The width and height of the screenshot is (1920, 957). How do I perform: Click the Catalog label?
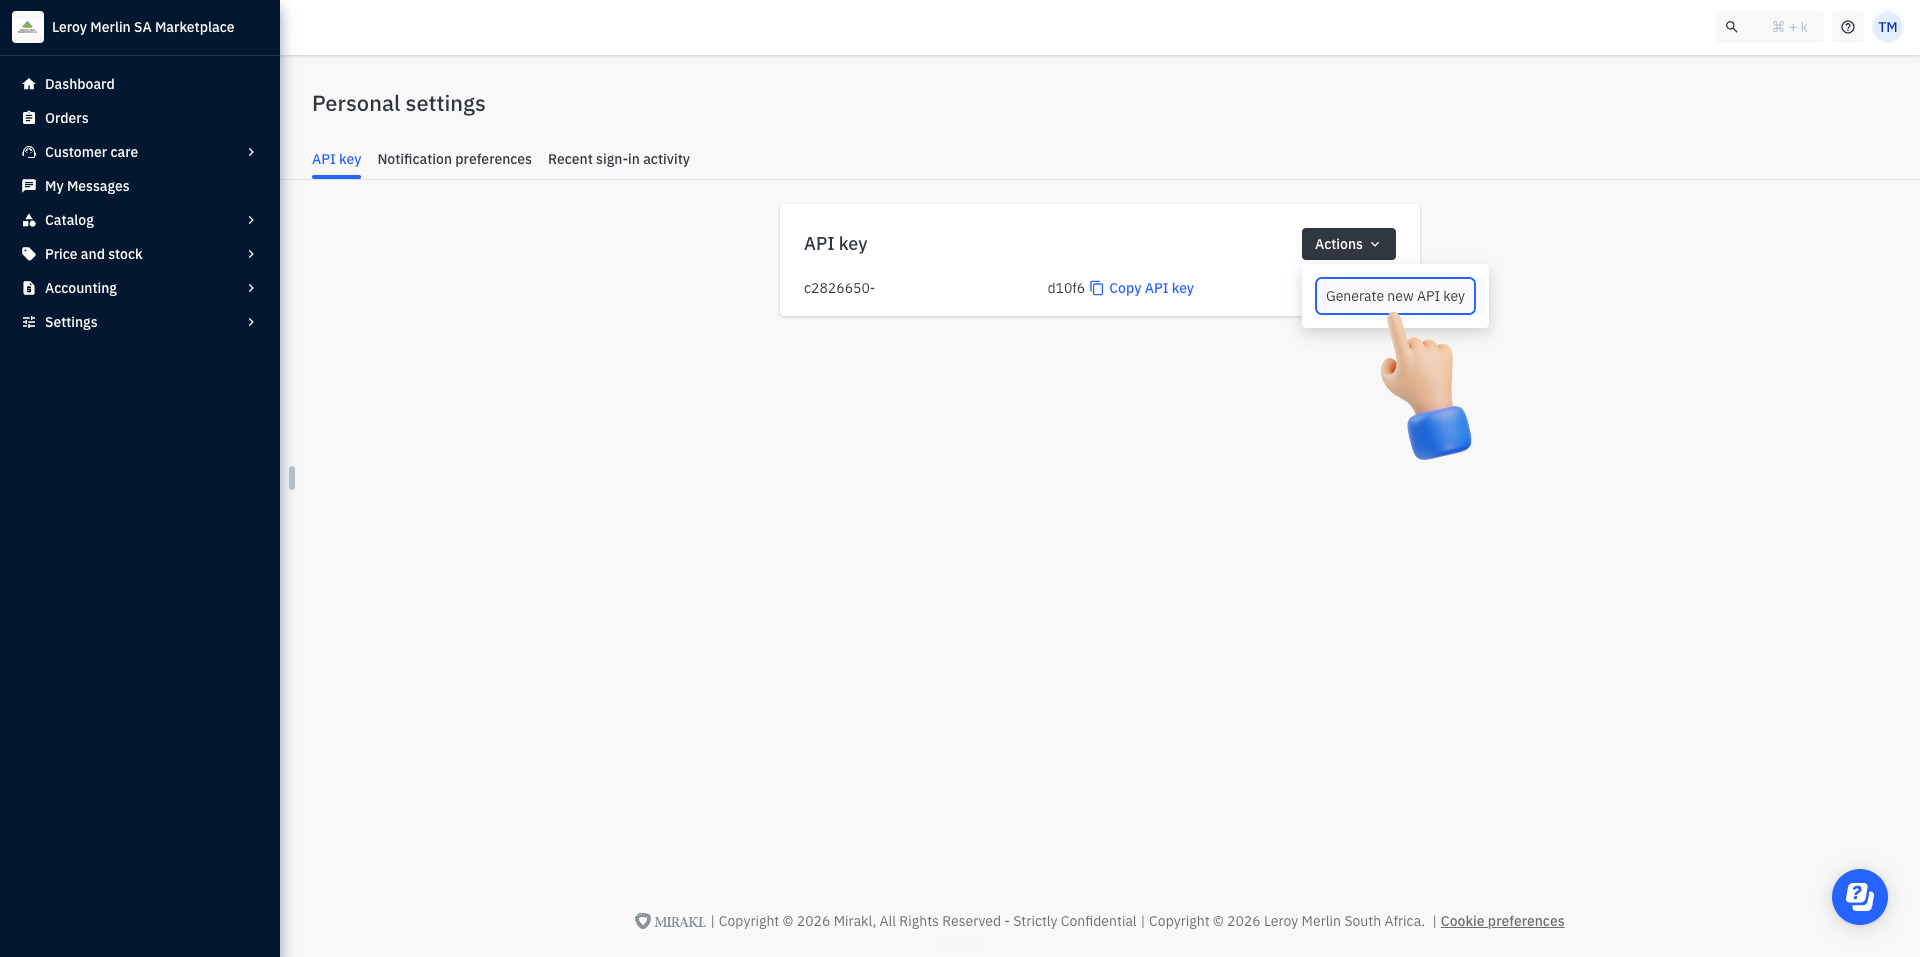tap(69, 220)
